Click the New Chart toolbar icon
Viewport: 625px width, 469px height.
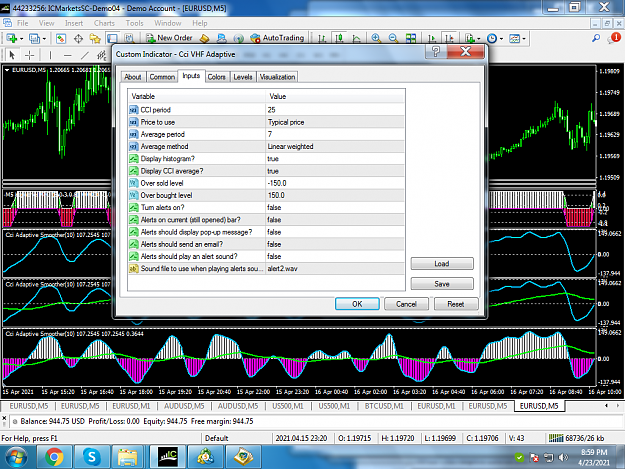pyautogui.click(x=11, y=38)
